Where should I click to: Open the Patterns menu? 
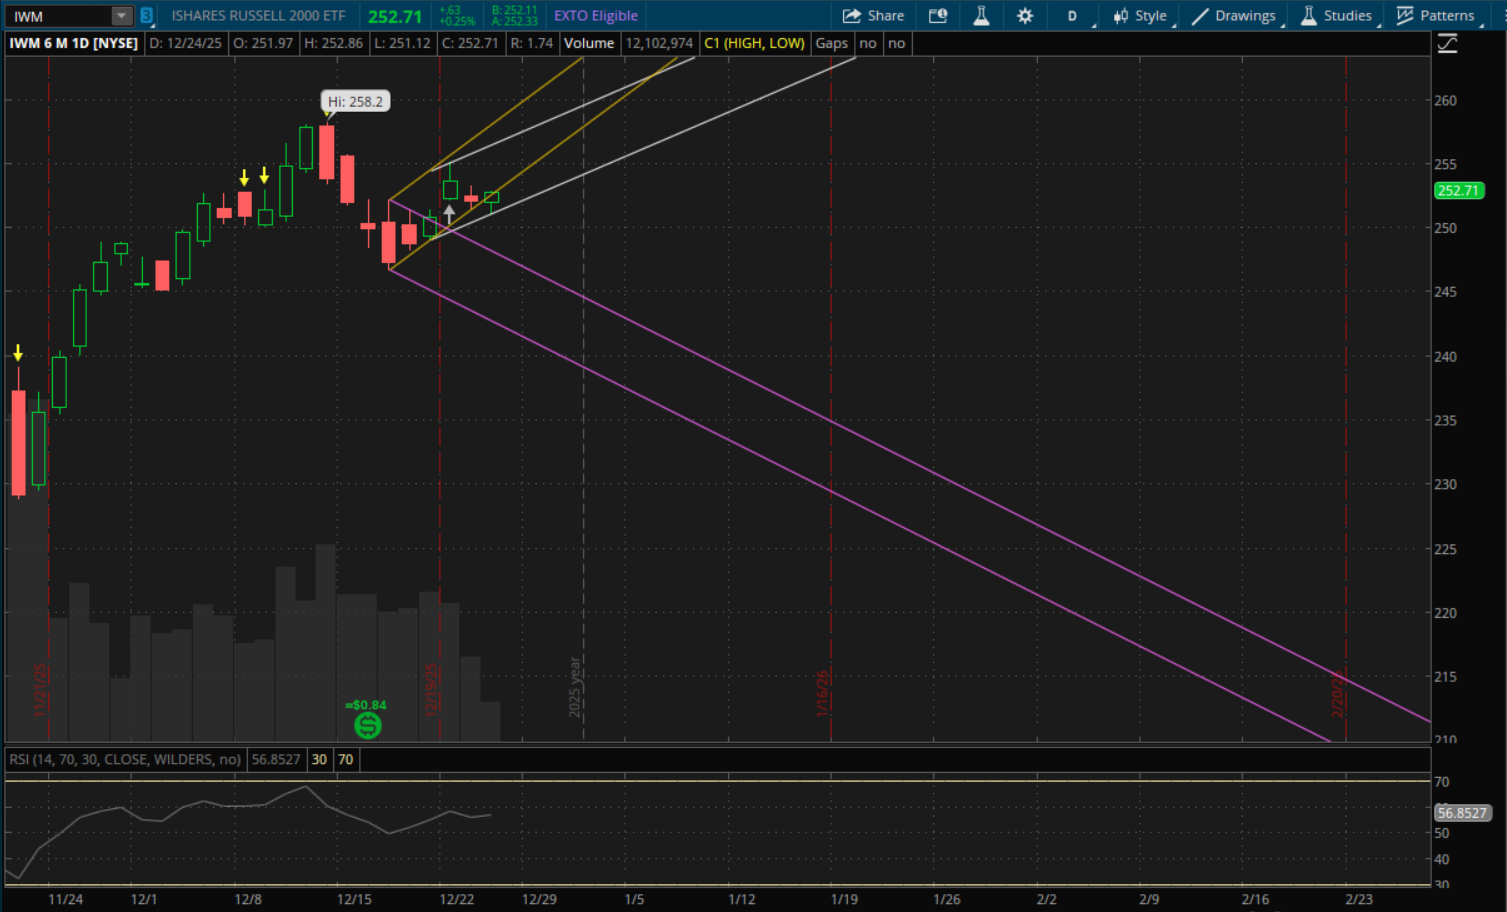pyautogui.click(x=1436, y=16)
